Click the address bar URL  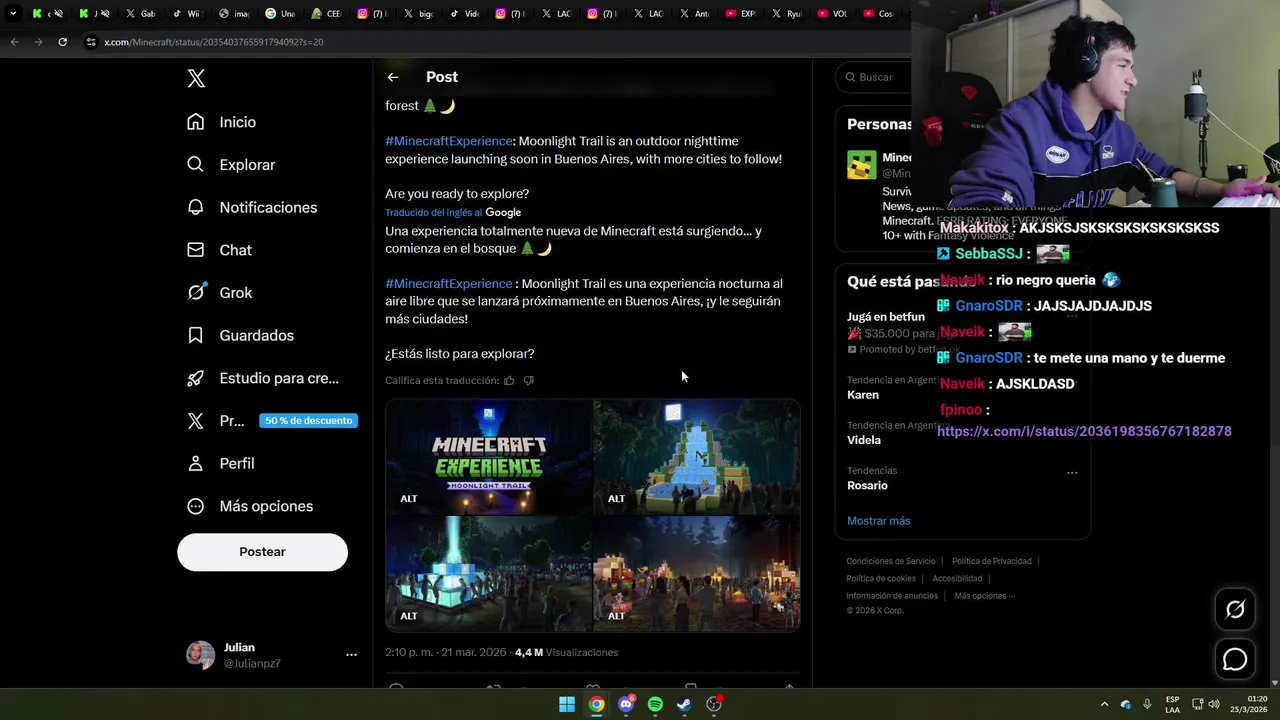213,42
